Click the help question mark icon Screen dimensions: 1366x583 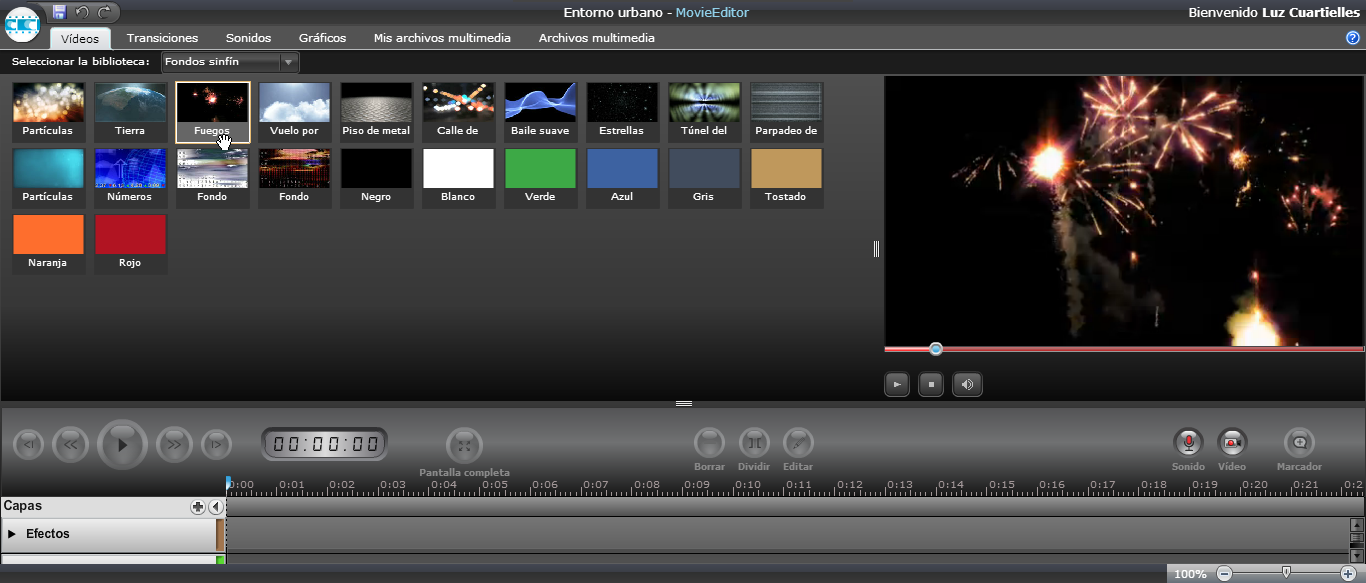click(1353, 37)
